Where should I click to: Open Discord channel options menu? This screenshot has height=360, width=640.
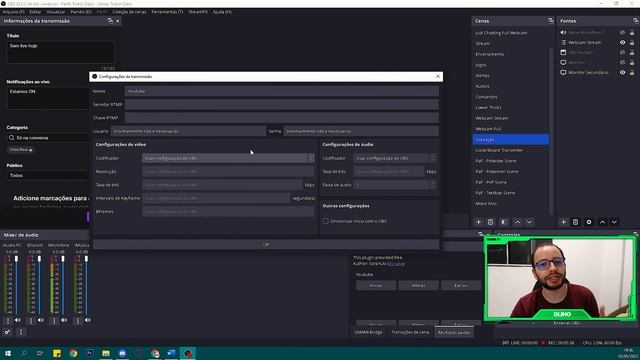pos(31,321)
